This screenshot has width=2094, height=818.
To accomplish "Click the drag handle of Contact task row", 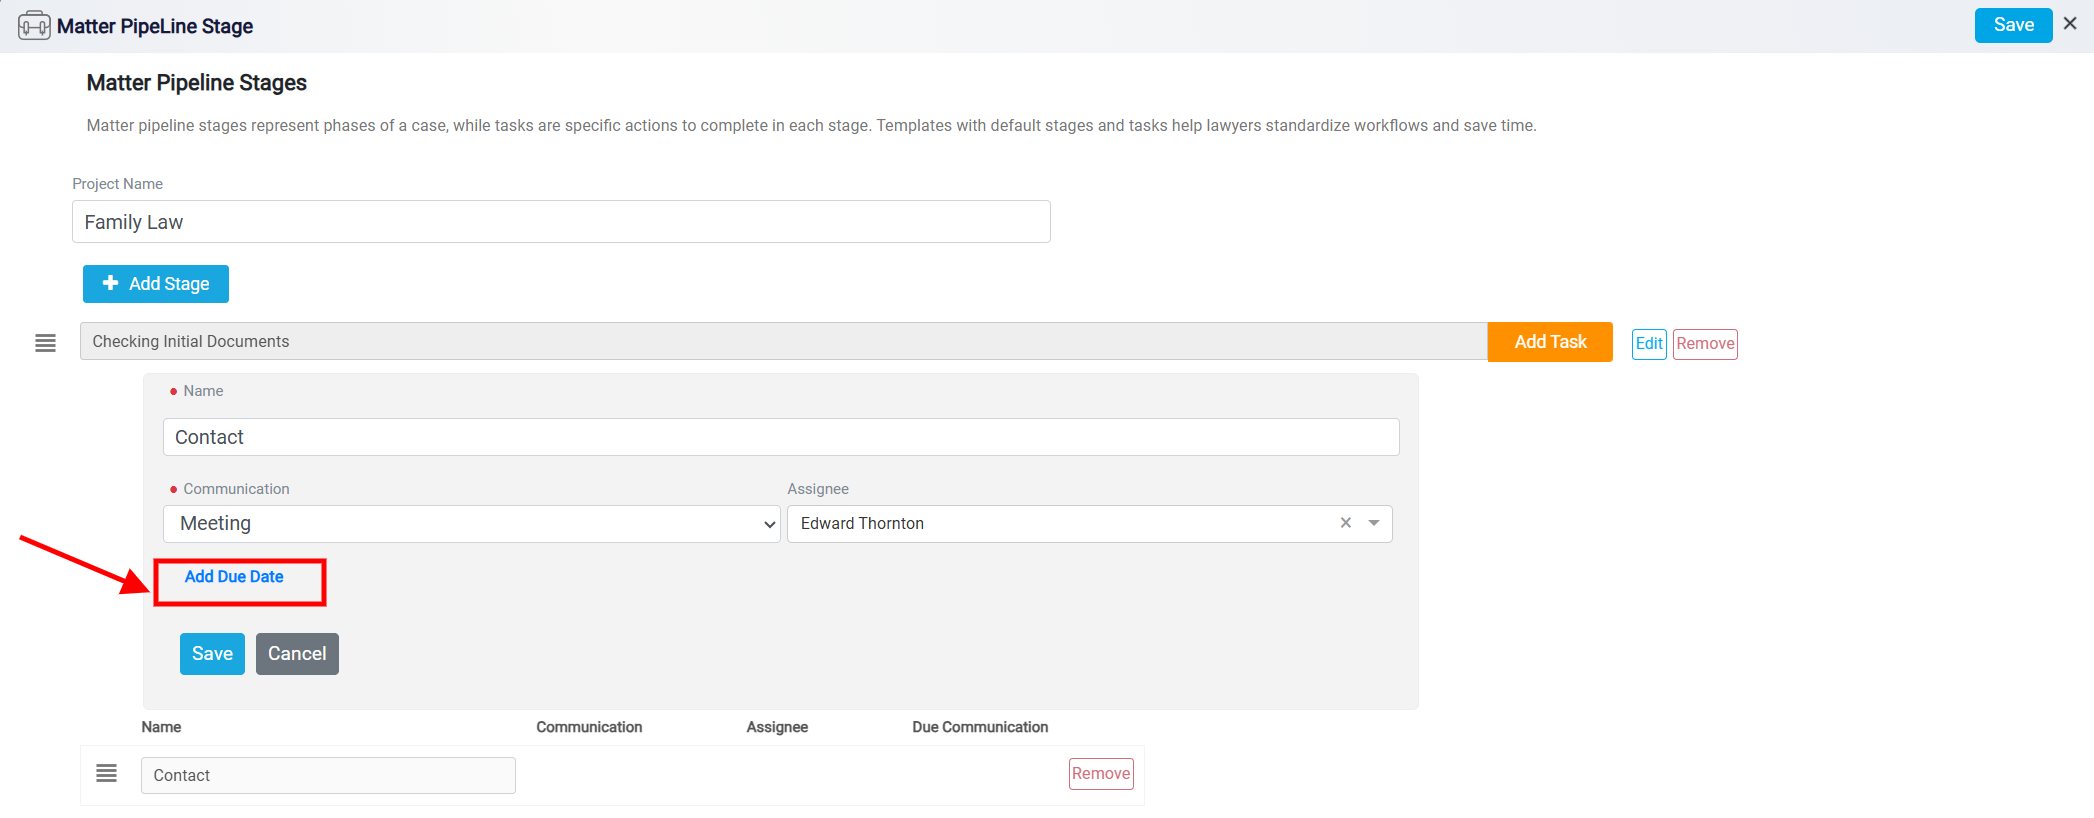I will click(106, 773).
